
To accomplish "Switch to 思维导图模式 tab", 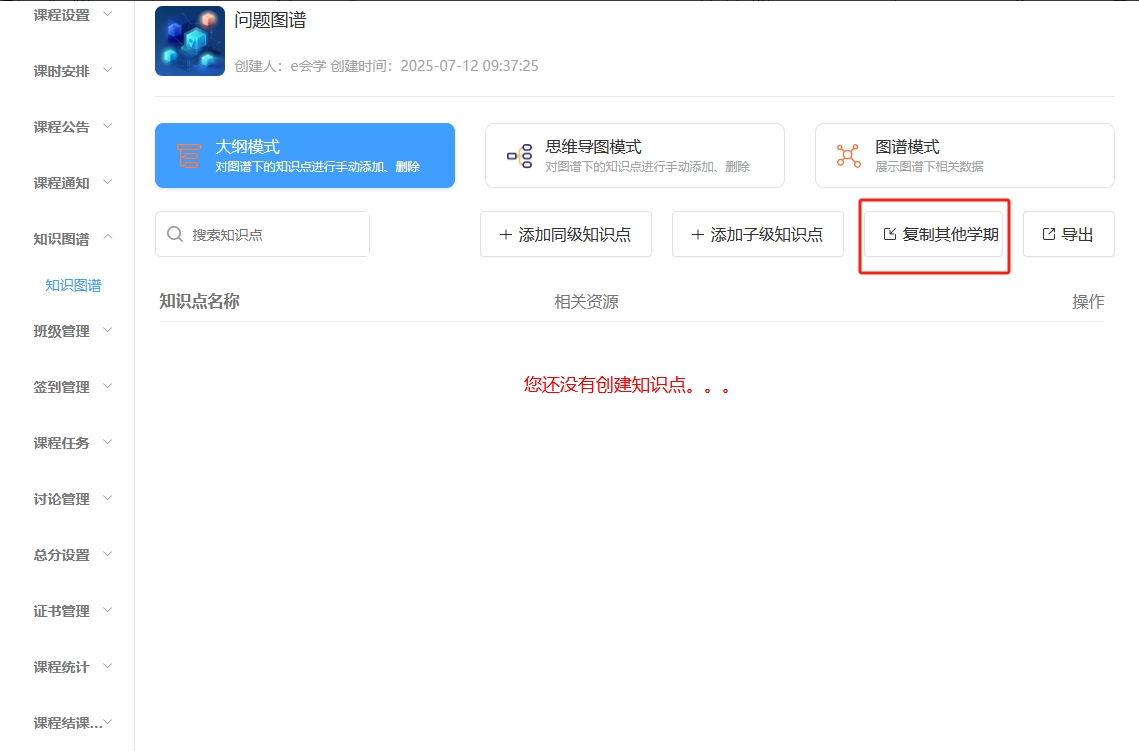I will pos(634,155).
